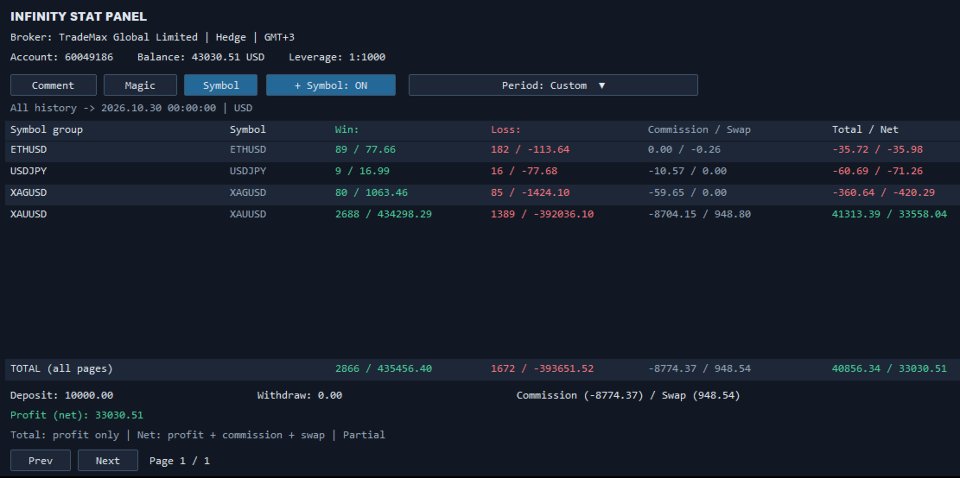Click the 'Leverage: 1:1000' text
This screenshot has height=478, width=960.
337,57
